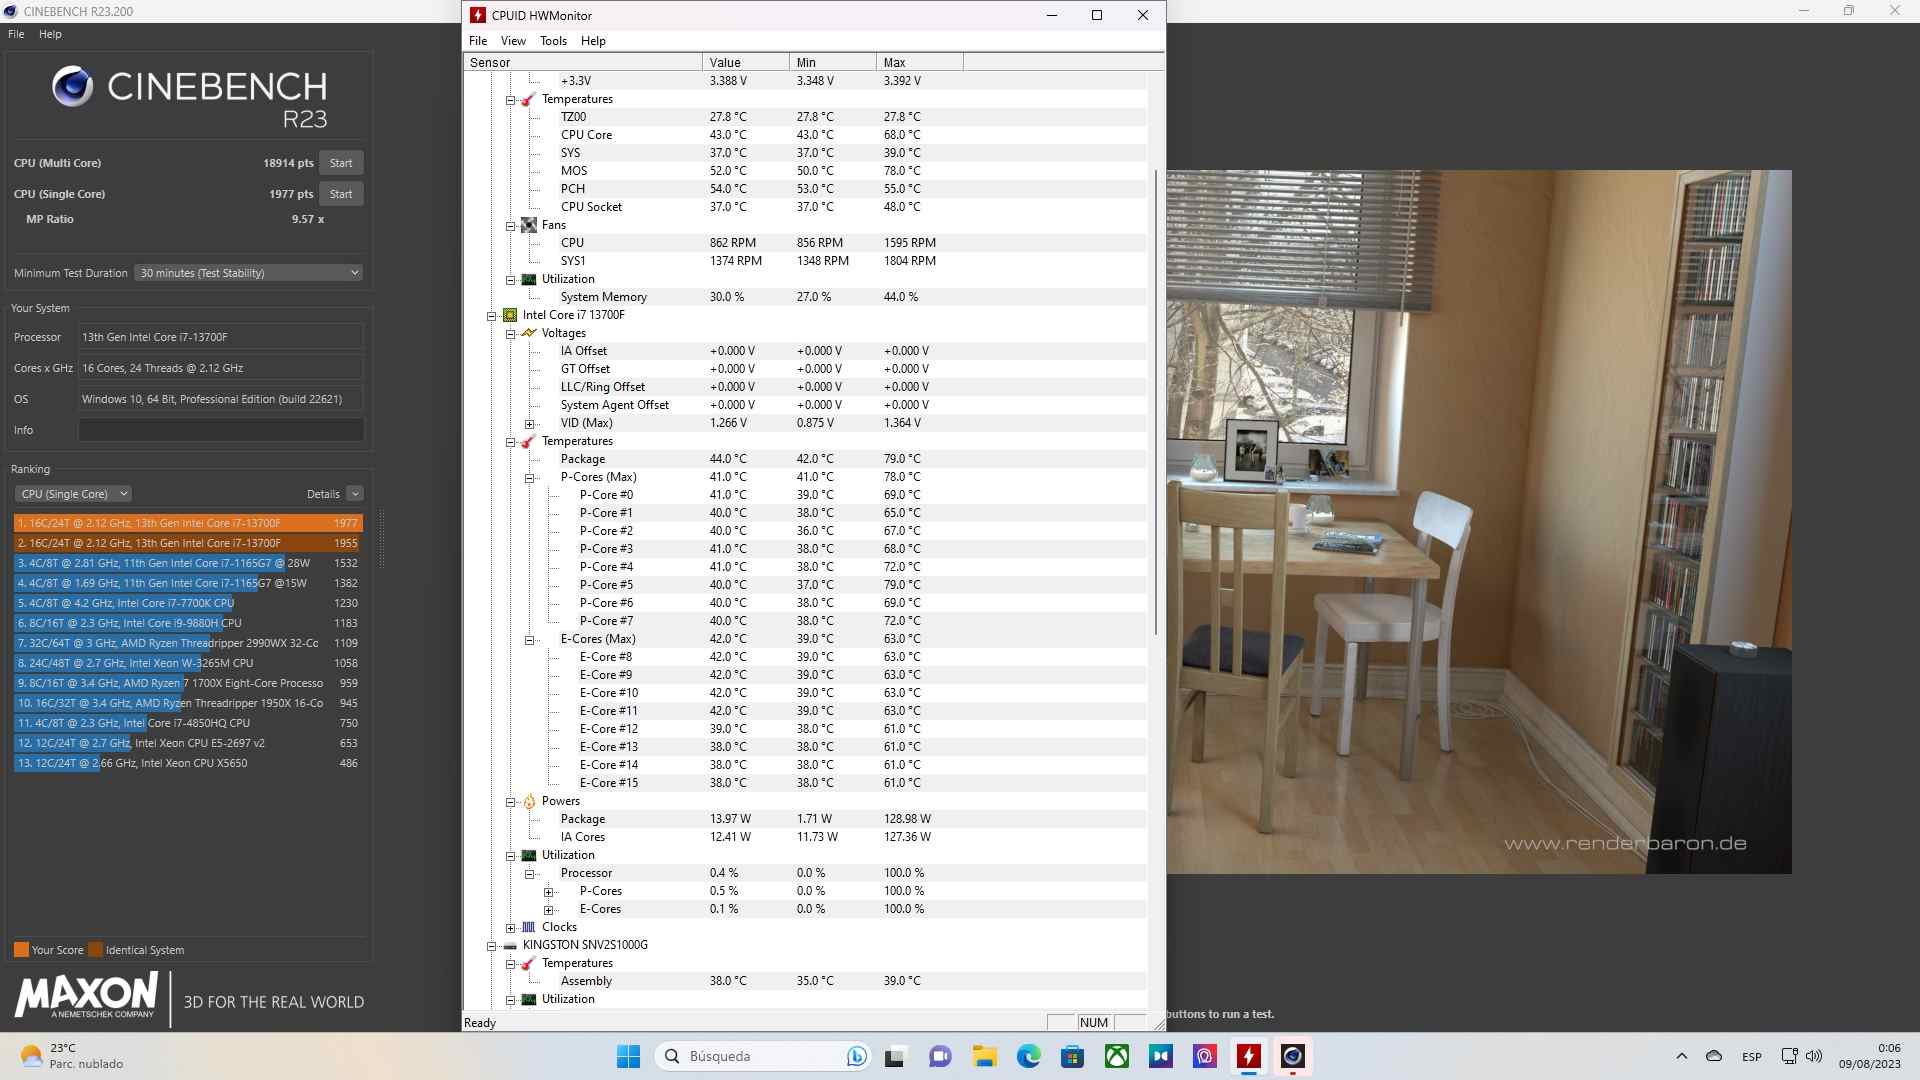This screenshot has height=1080, width=1920.
Task: Open the View menu in HWMonitor
Action: click(513, 41)
